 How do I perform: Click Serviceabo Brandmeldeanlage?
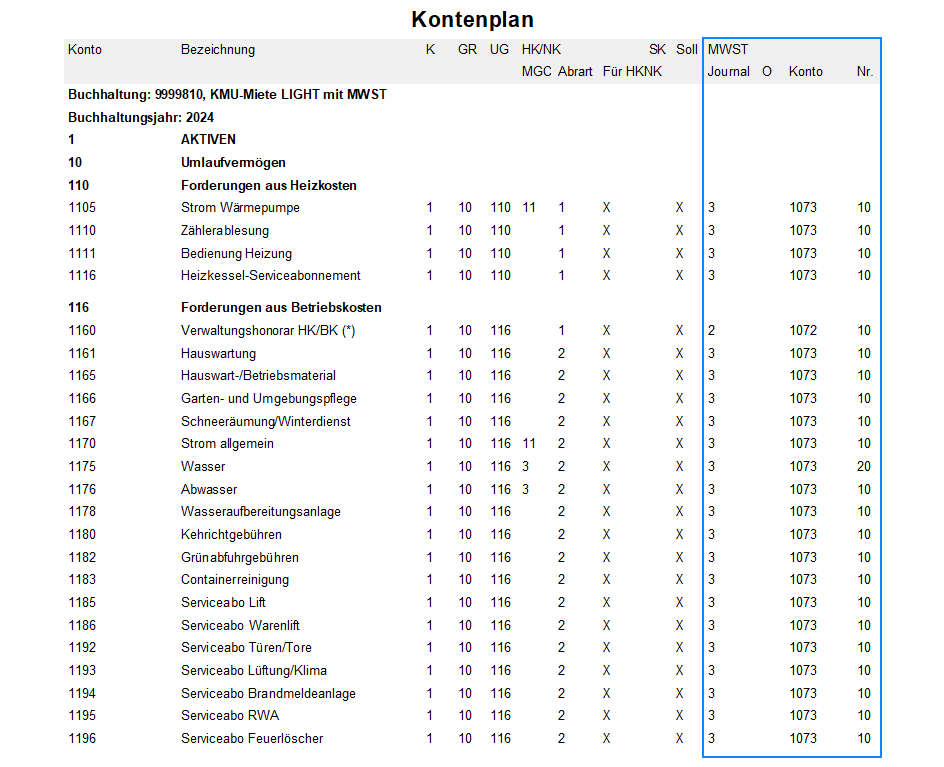tap(268, 694)
